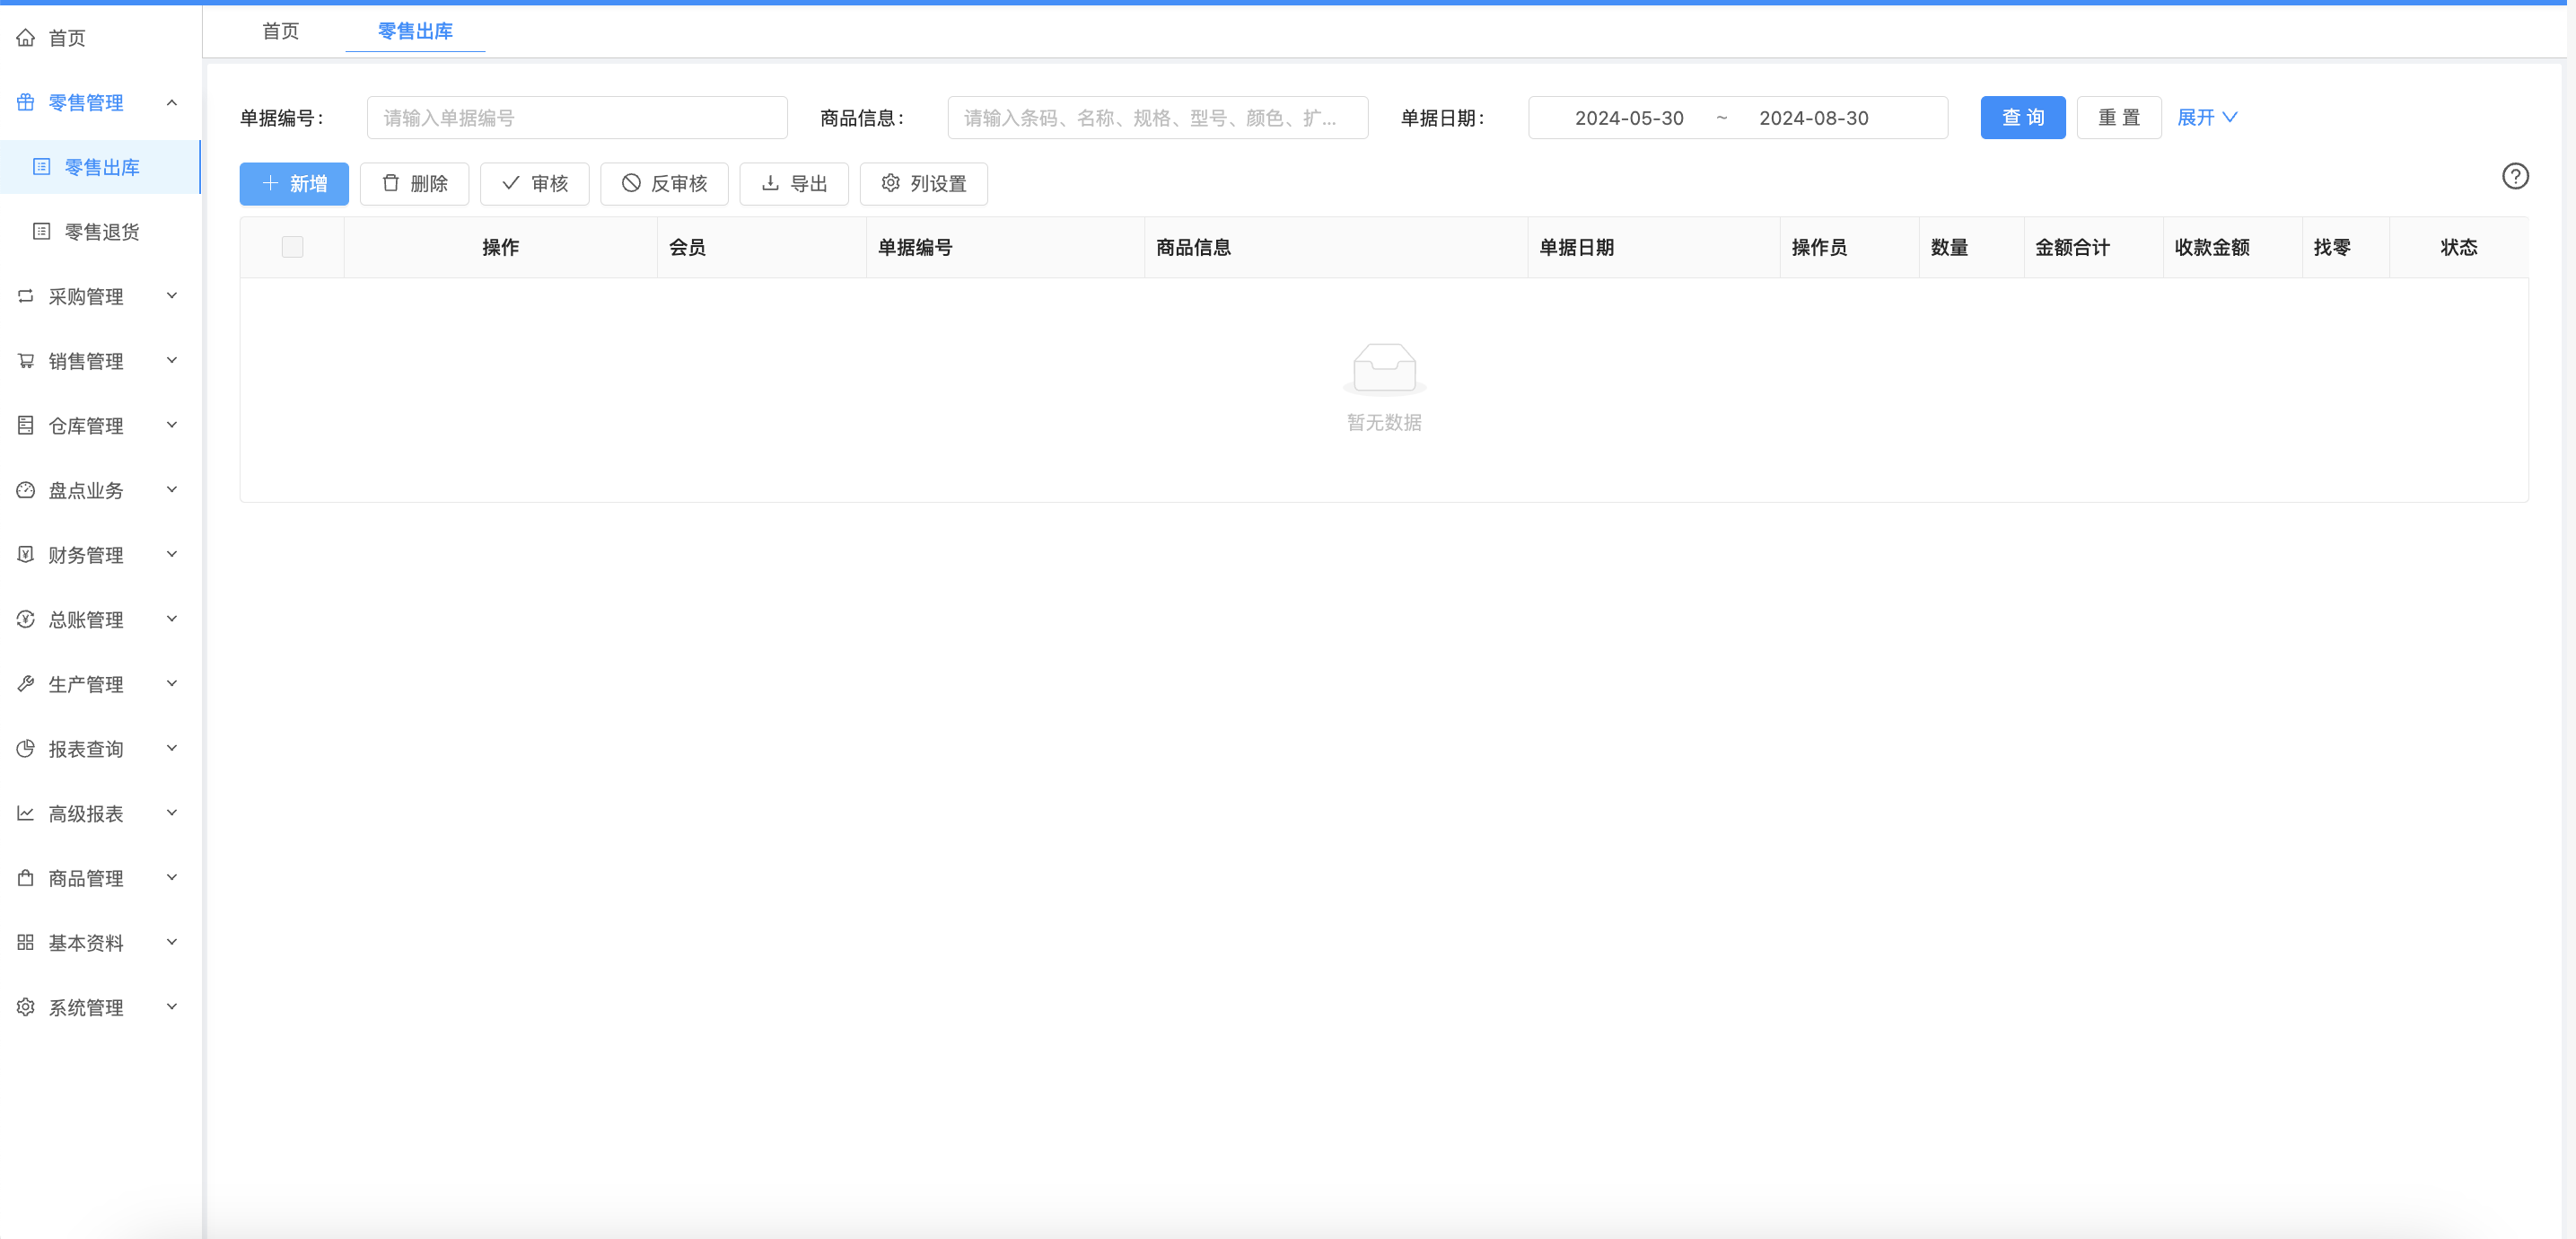Image resolution: width=2576 pixels, height=1239 pixels.
Task: Click the 审核 checkmark icon
Action: (x=511, y=183)
